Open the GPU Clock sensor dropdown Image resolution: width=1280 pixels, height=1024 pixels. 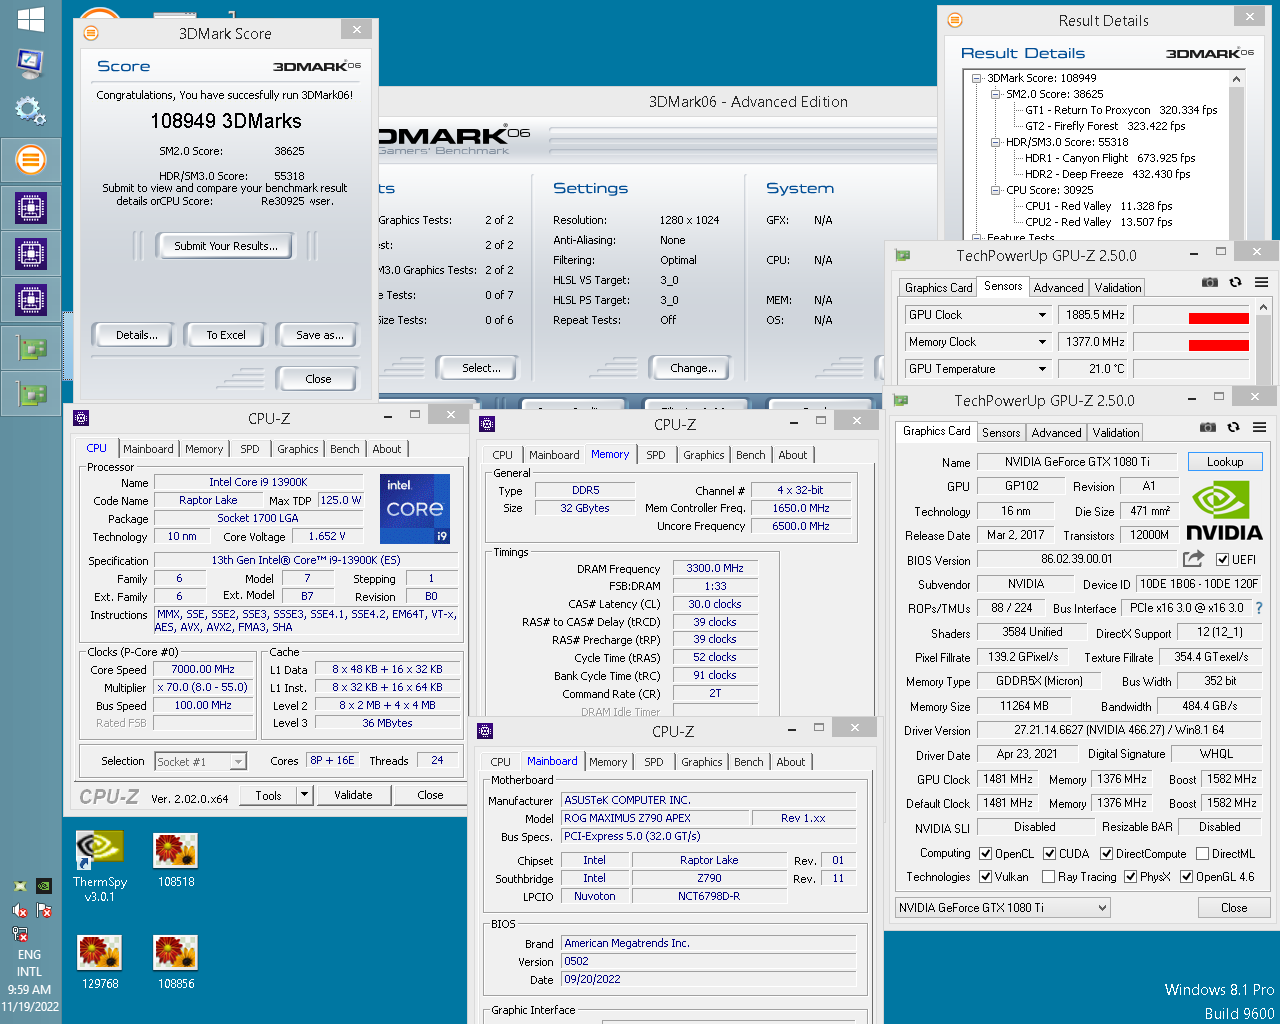point(1042,315)
